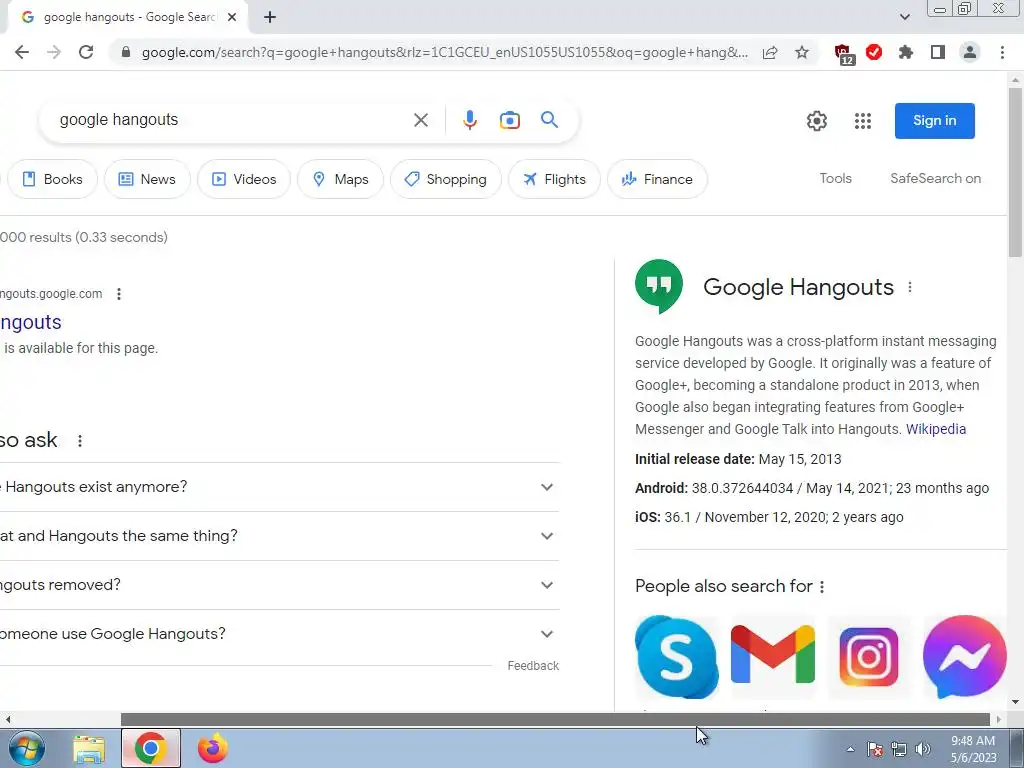Image resolution: width=1024 pixels, height=768 pixels.
Task: Click the horizontal scrollbar thumb
Action: 555,720
